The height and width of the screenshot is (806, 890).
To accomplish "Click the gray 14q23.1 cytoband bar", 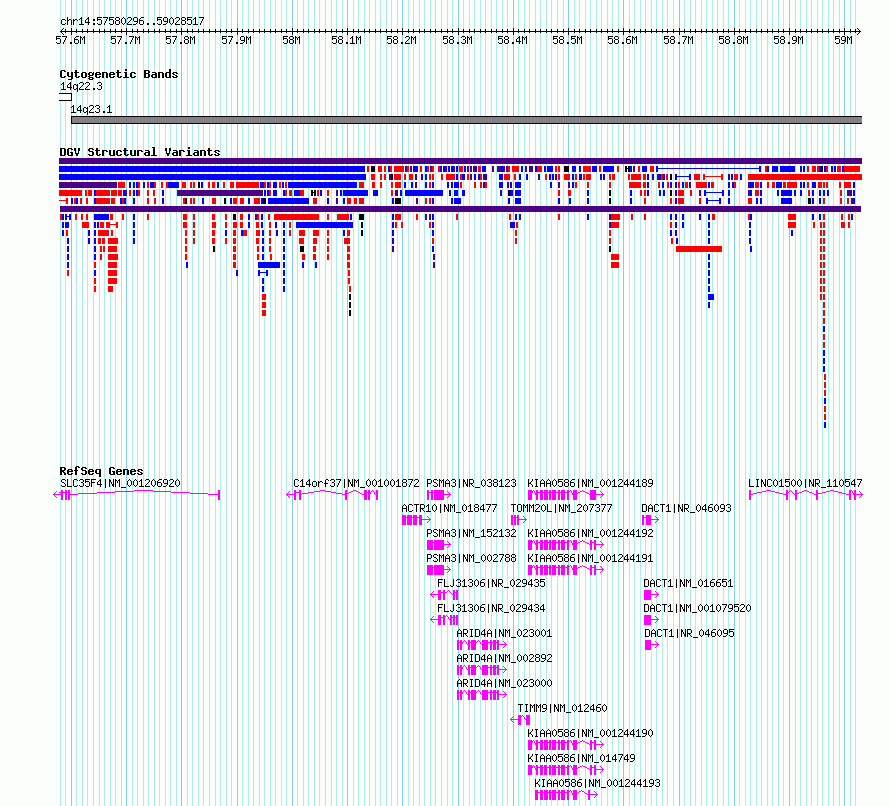I will pos(467,120).
